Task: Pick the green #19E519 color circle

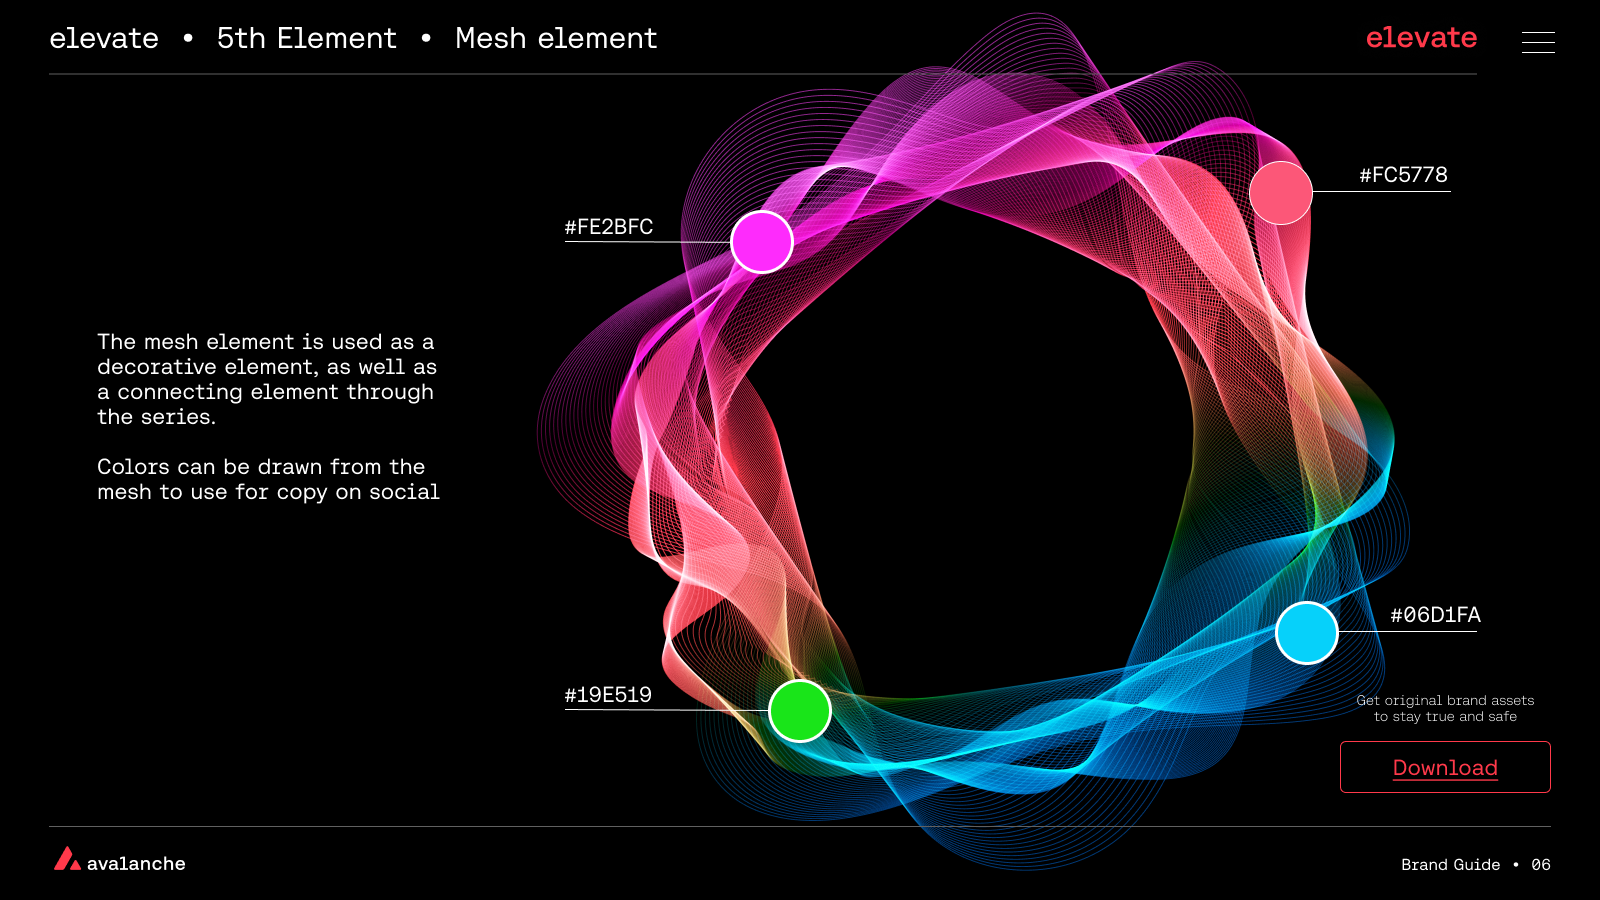Action: pos(800,711)
